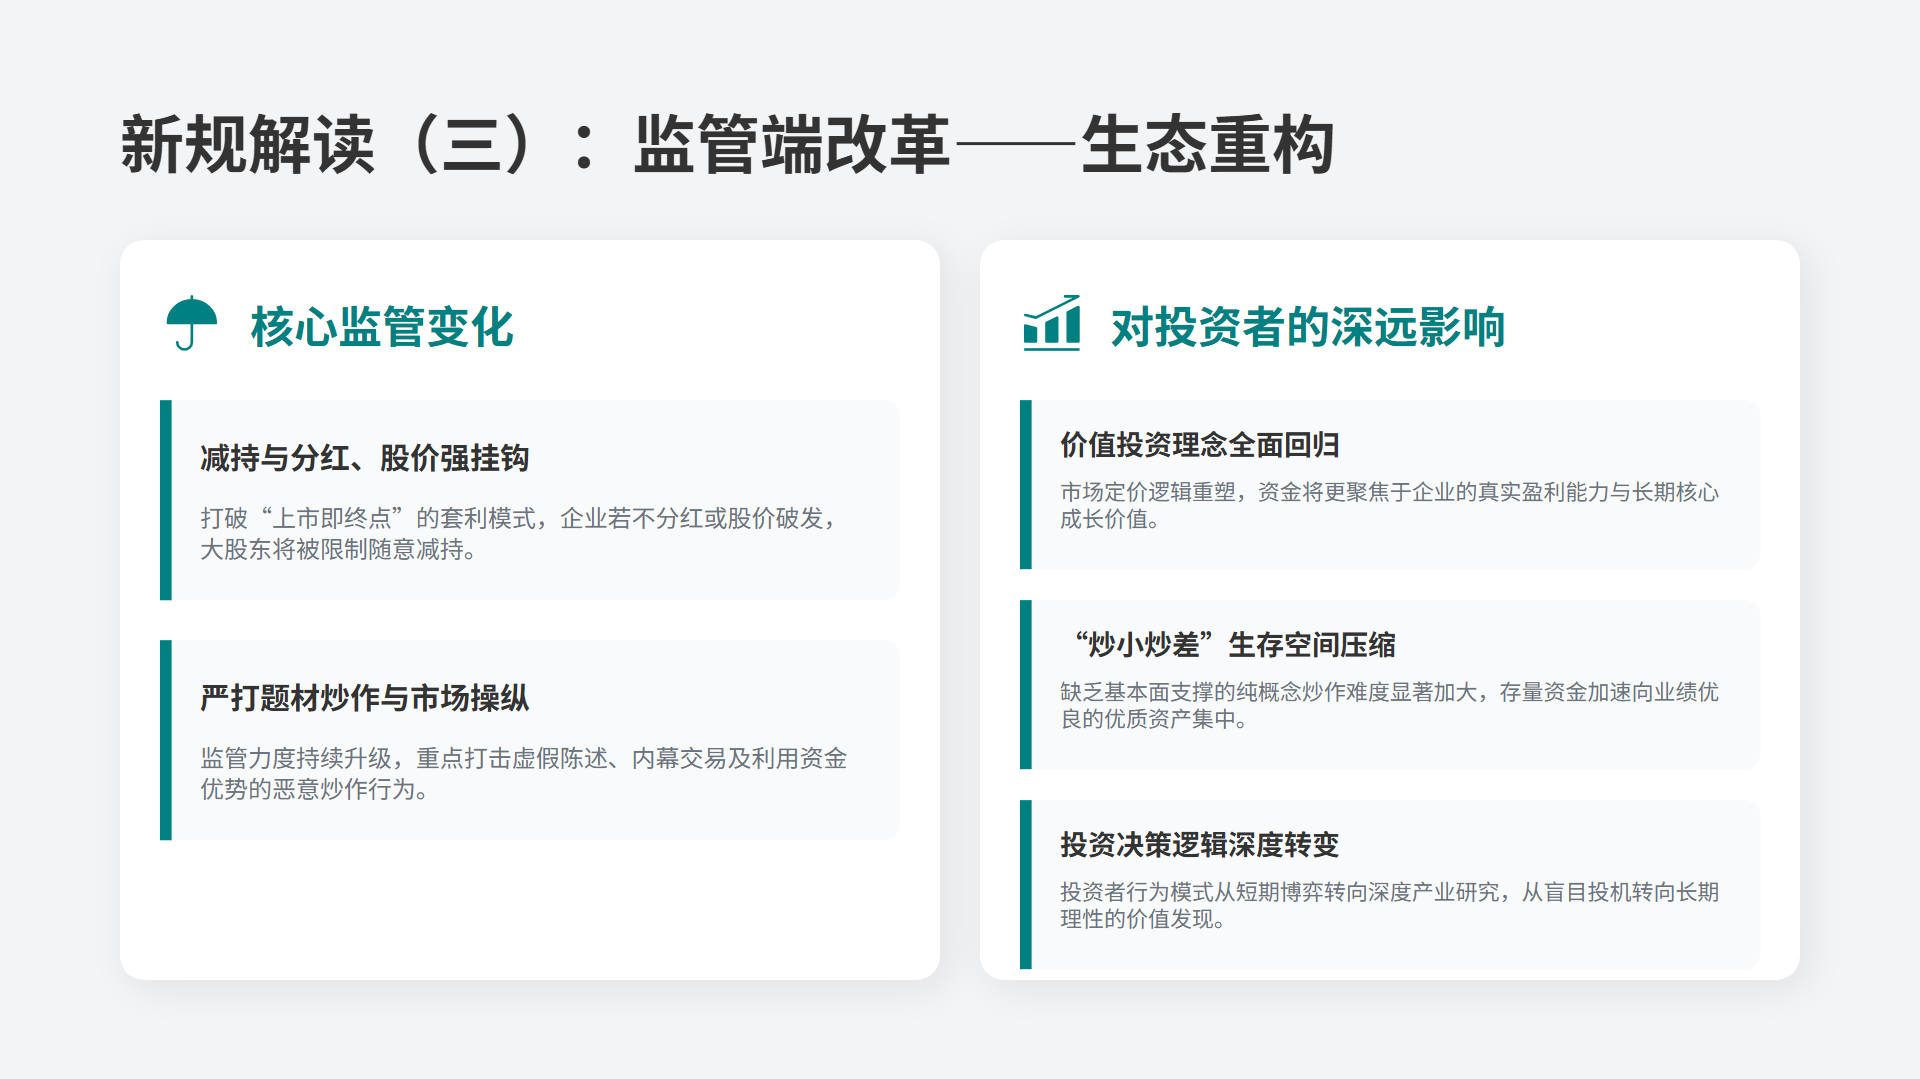Click the umbrella icon beside 核心监管变化
Screen dimensions: 1920x1079
191,323
